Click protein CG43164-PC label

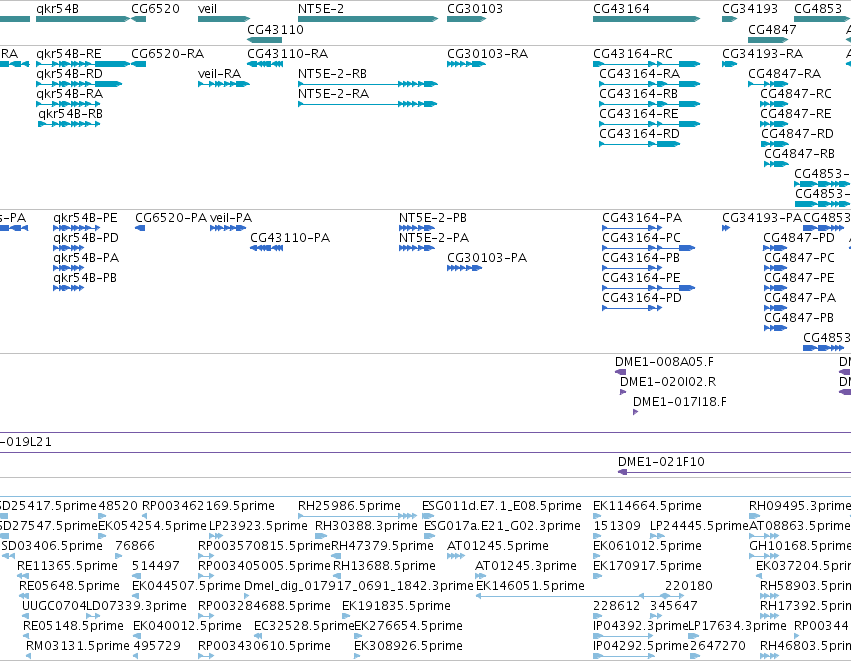pyautogui.click(x=641, y=238)
